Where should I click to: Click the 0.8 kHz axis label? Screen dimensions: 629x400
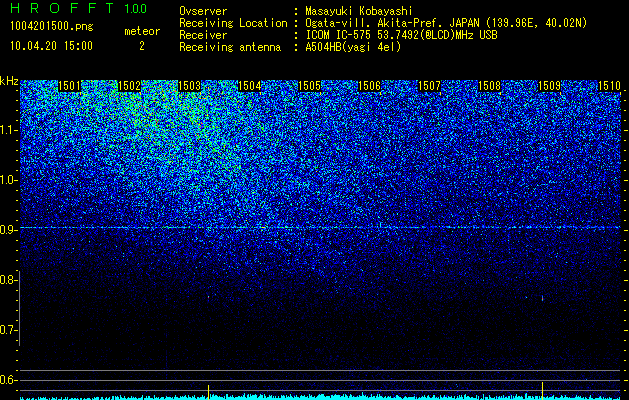[8, 280]
